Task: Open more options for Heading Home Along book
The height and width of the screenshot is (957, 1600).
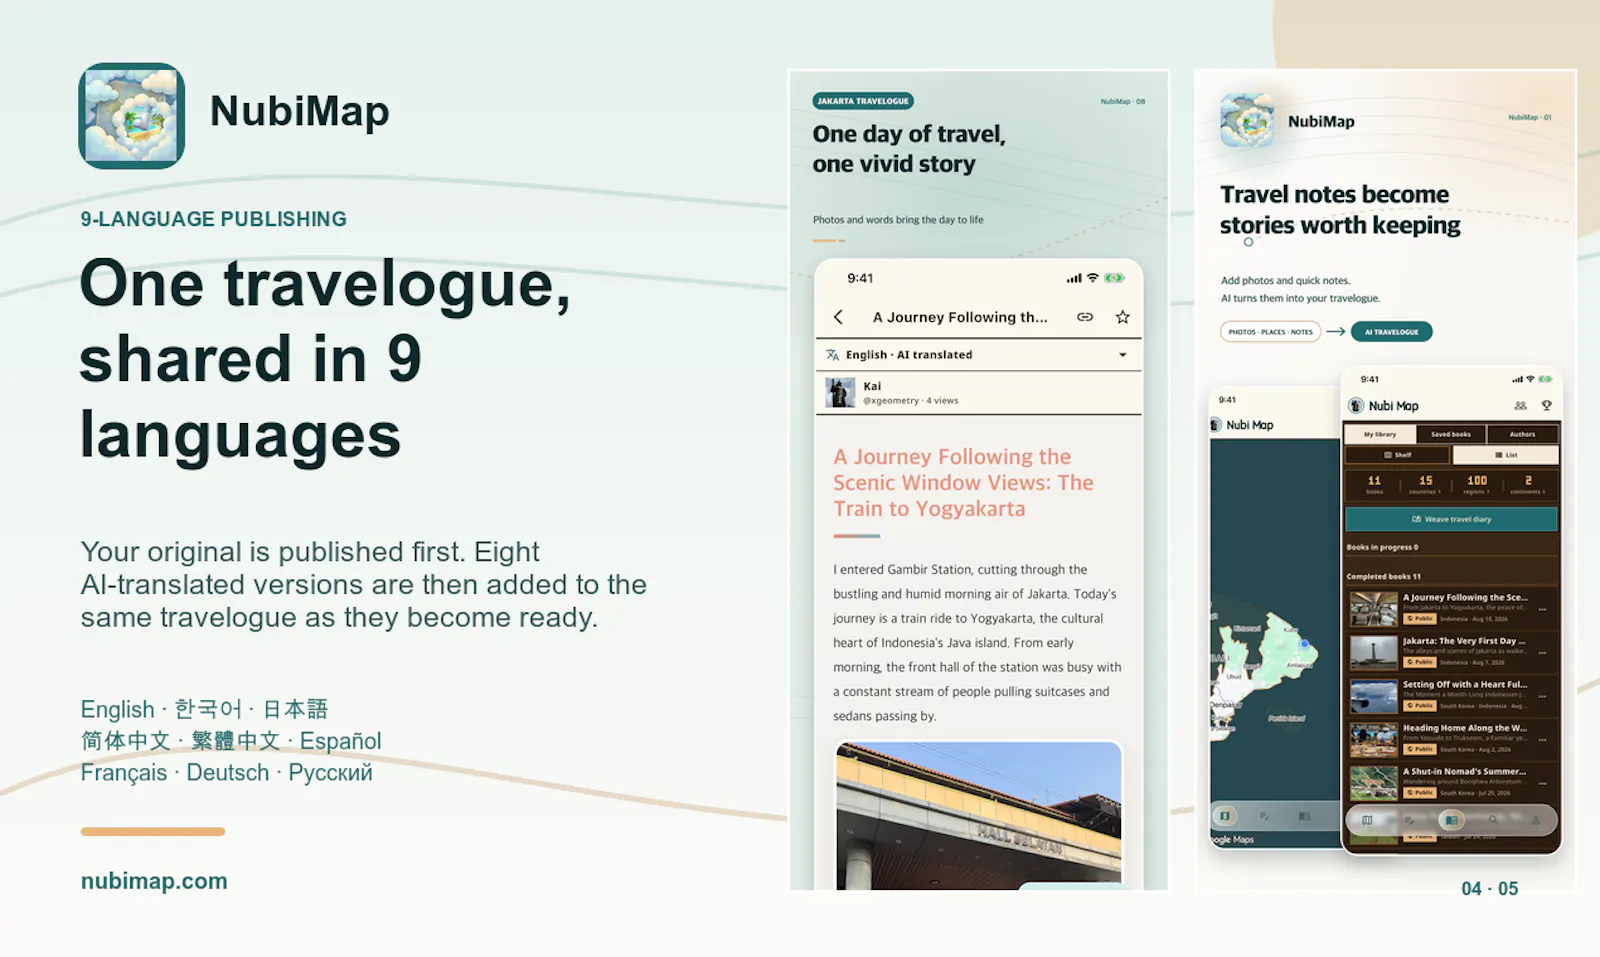Action: [x=1543, y=739]
